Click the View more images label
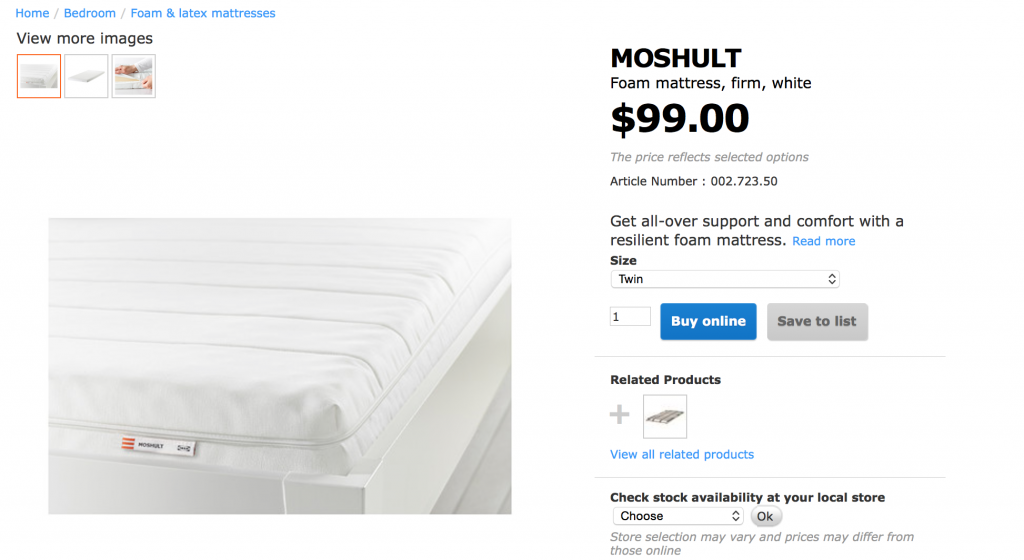The height and width of the screenshot is (560, 1024). (85, 38)
